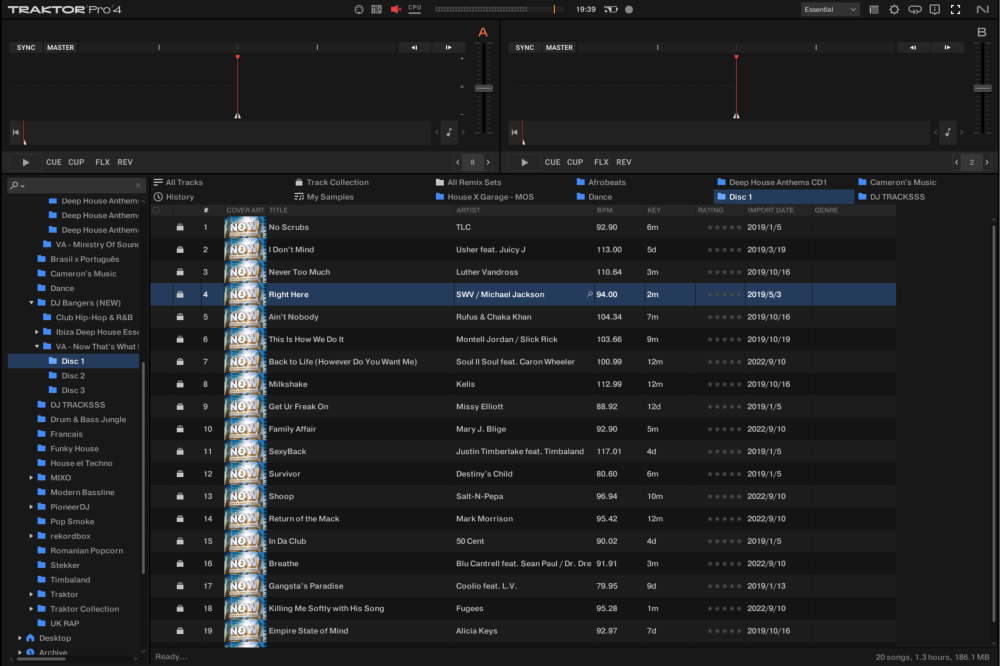Click the Native Instruments logo icon
The height and width of the screenshot is (666, 1000).
(983, 10)
